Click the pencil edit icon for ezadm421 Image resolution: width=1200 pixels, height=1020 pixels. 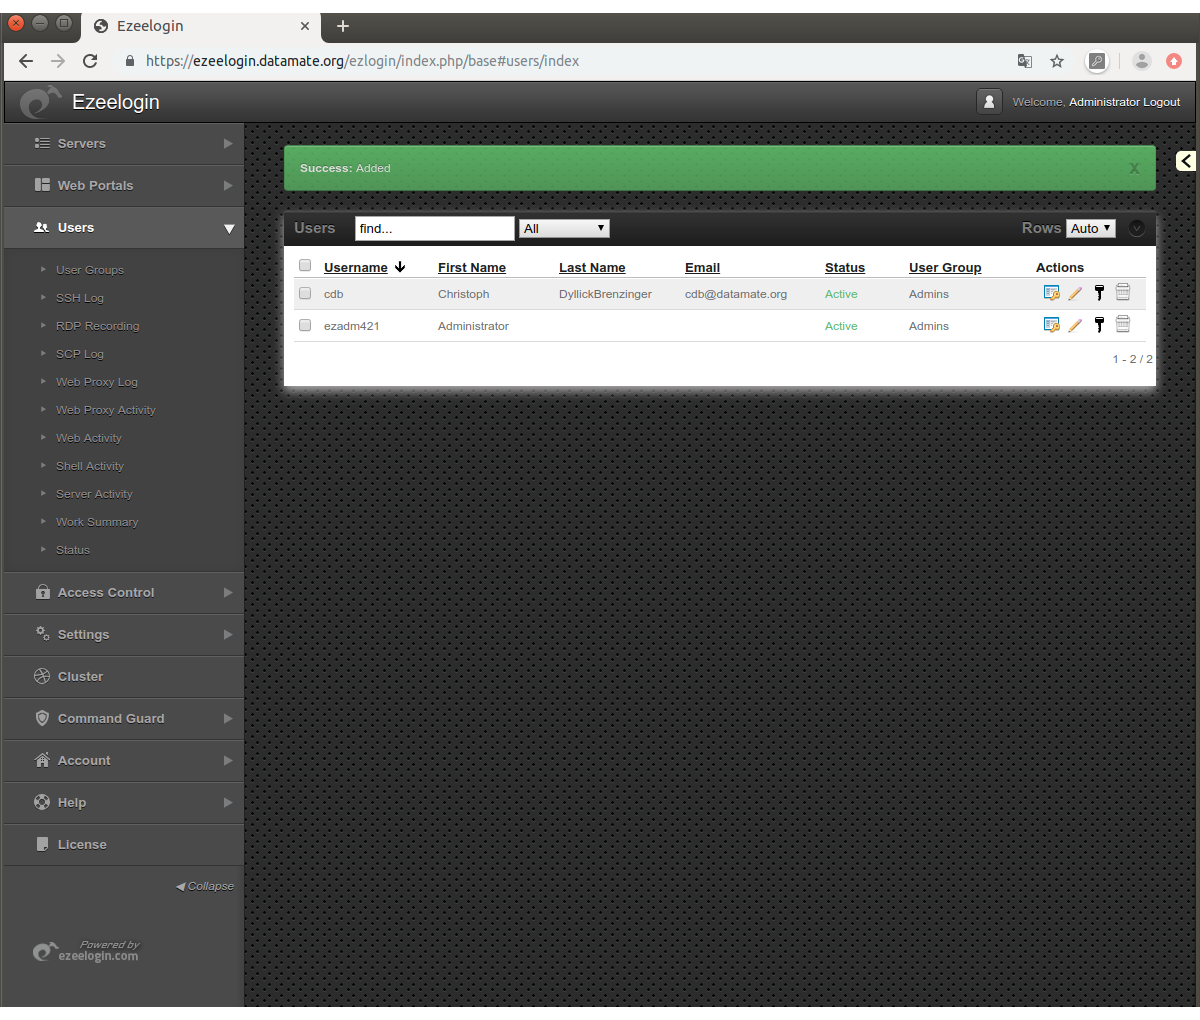click(x=1075, y=326)
